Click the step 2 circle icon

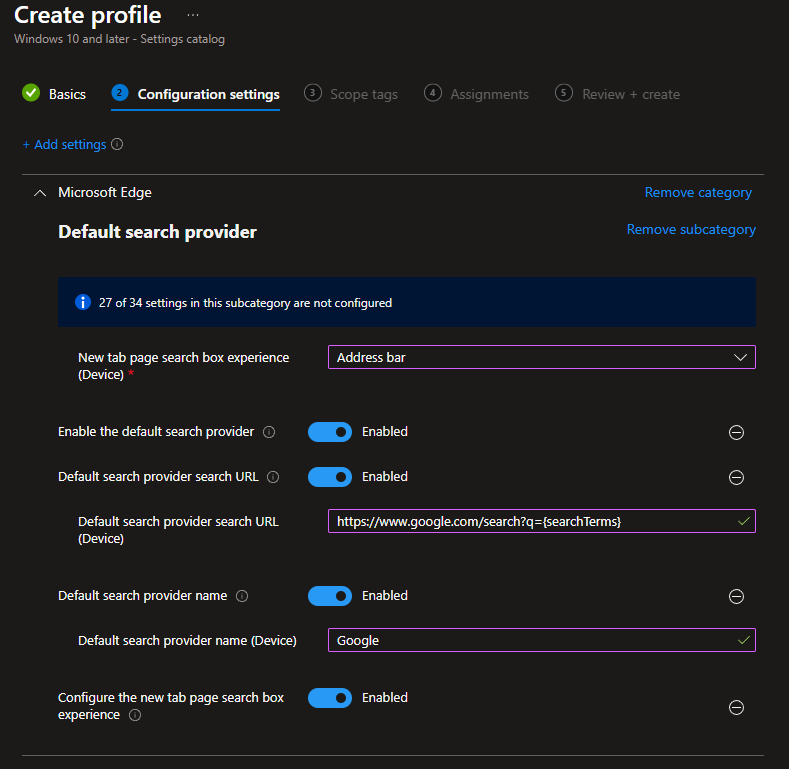120,93
